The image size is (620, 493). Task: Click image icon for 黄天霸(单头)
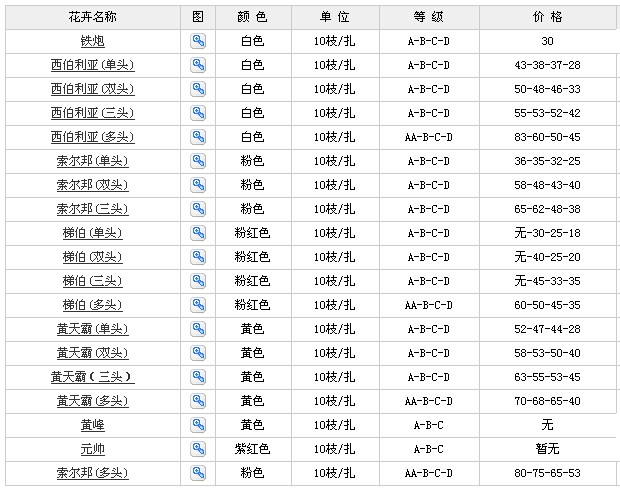pos(198,329)
